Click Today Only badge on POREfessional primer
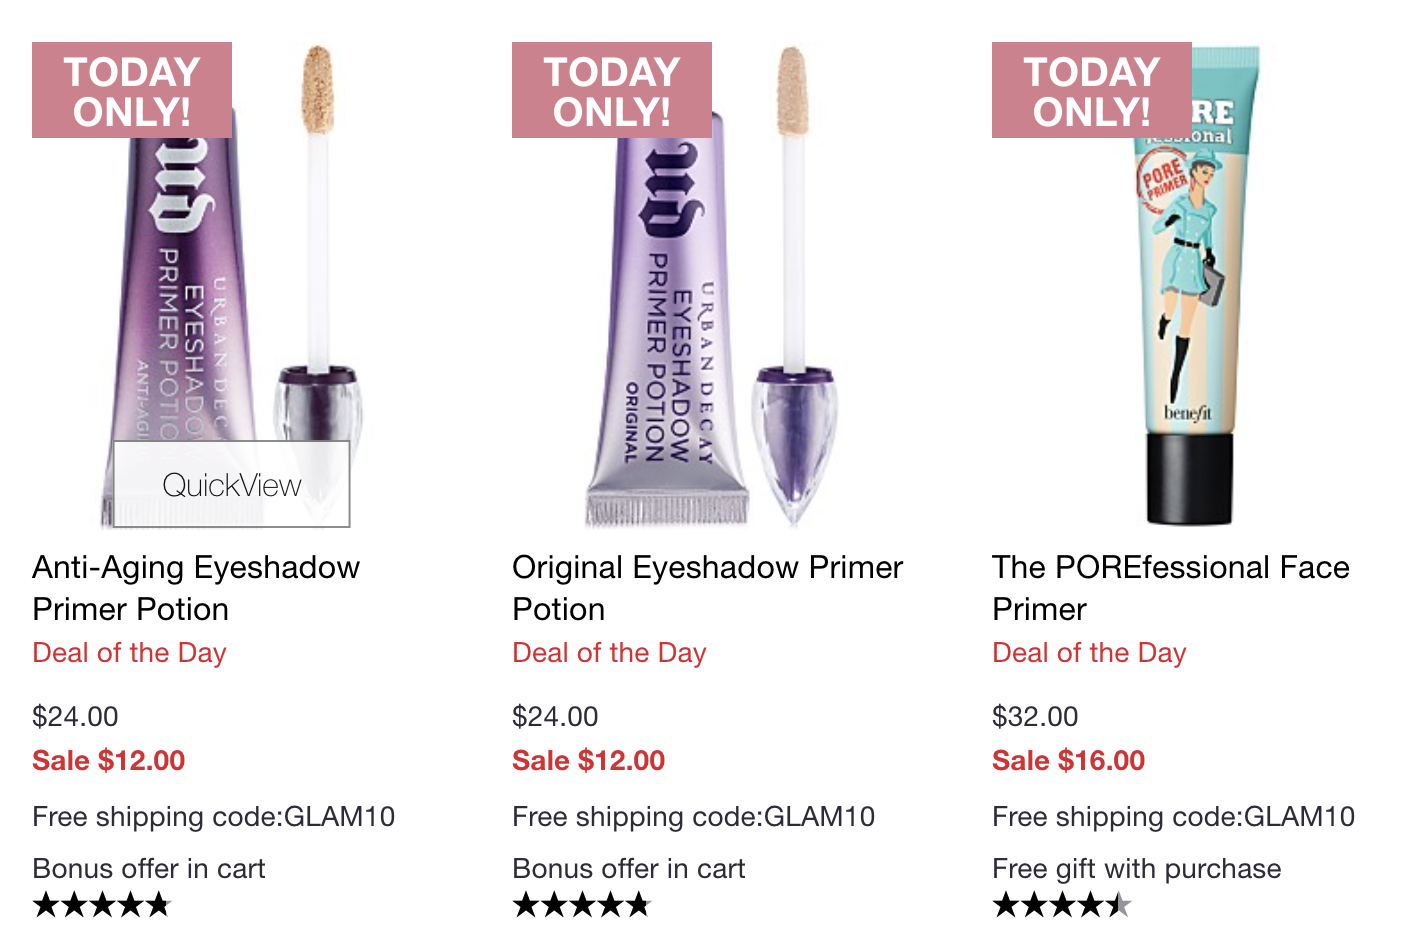1408x948 pixels. click(1092, 90)
